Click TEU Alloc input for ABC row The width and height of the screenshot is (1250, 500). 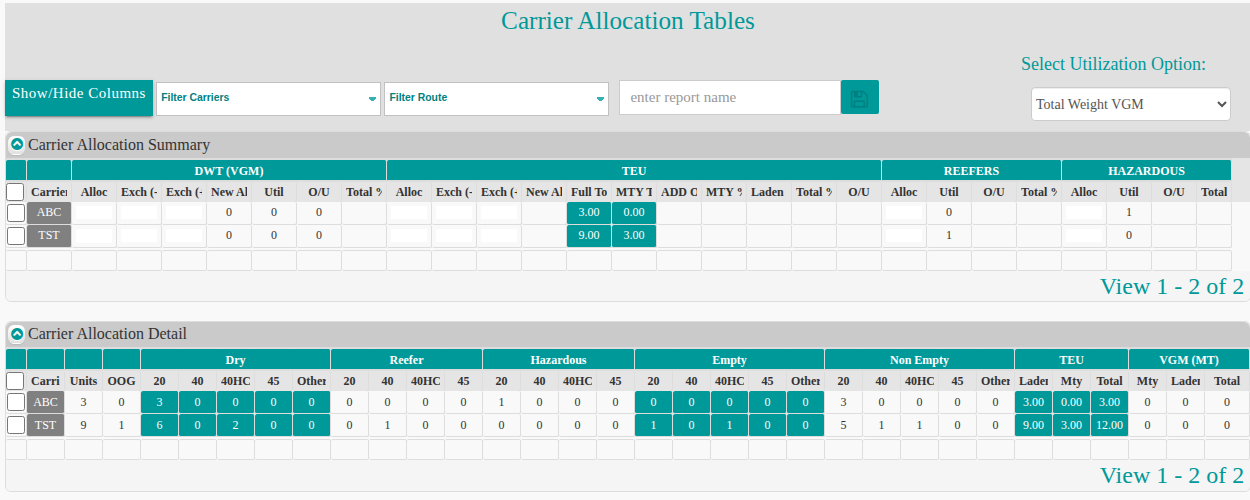[409, 213]
